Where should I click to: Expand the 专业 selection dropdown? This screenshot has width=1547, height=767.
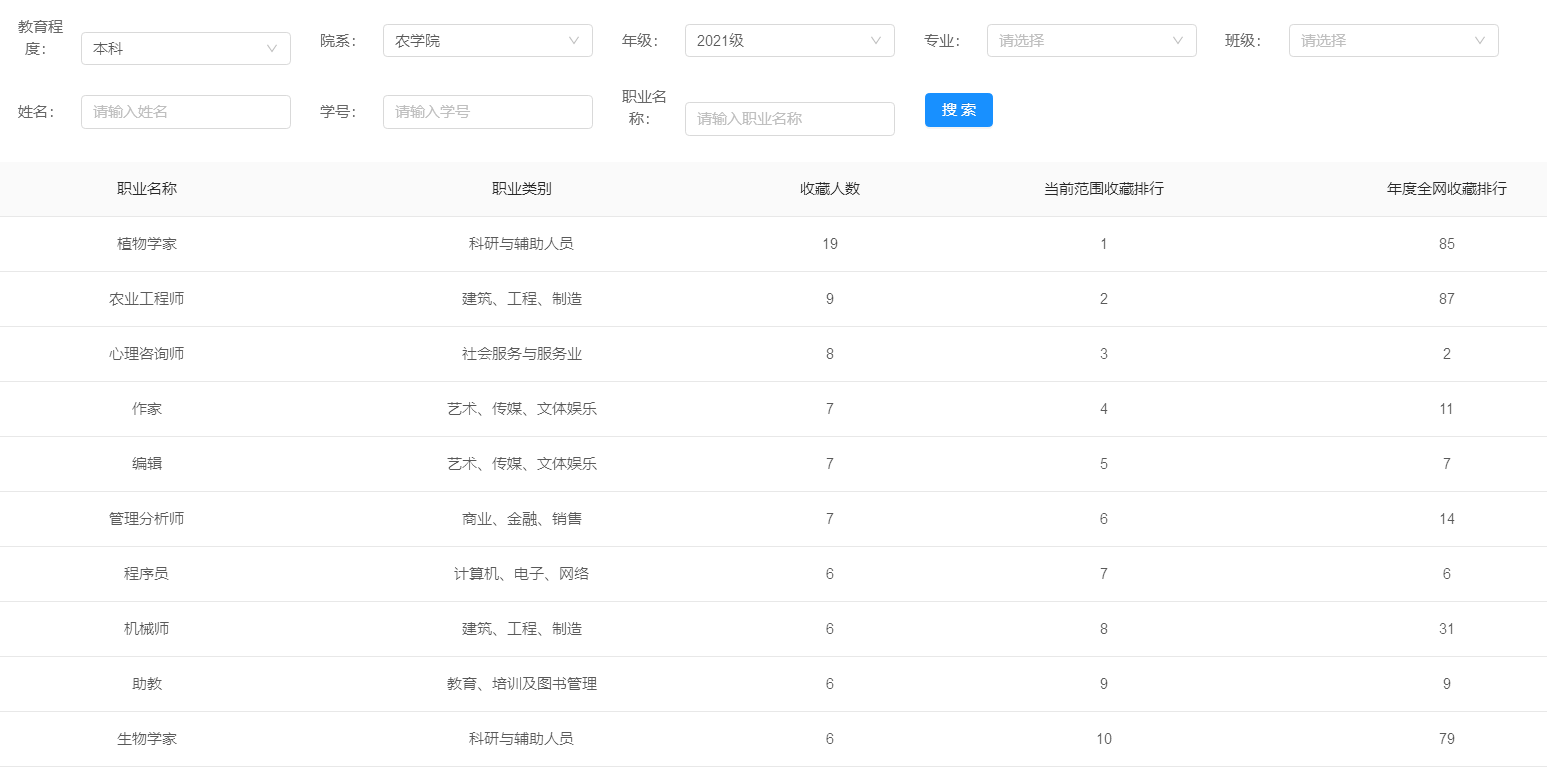(x=1091, y=40)
